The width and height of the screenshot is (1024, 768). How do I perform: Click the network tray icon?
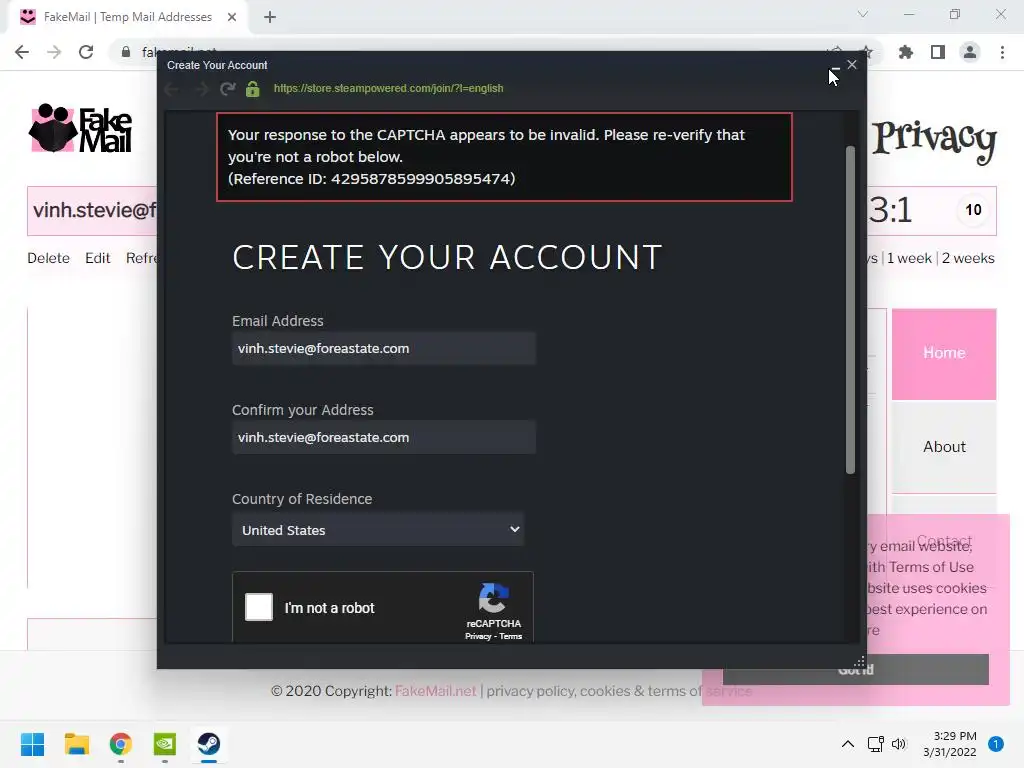click(875, 744)
